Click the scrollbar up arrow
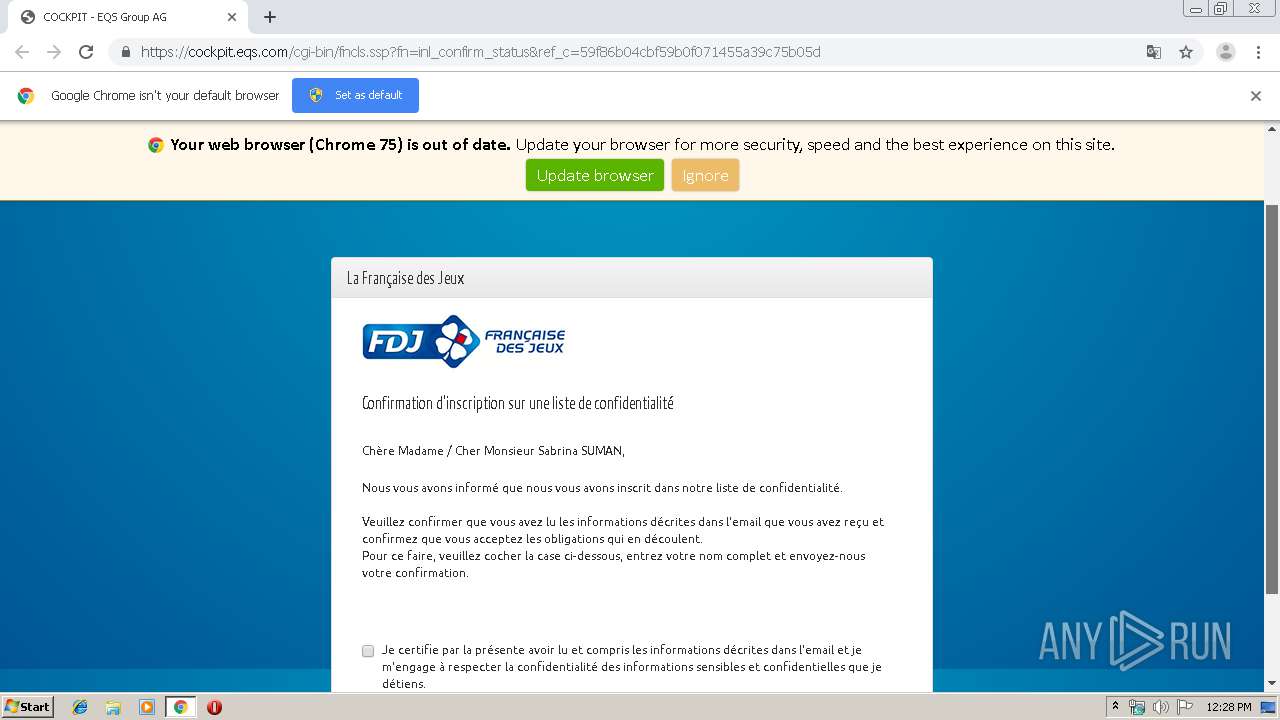1280x720 pixels. coord(1272,129)
